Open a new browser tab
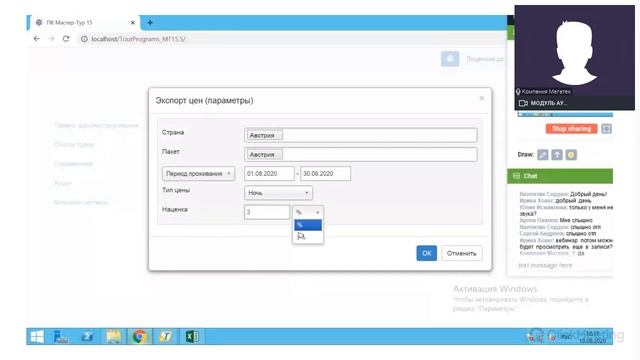 pyautogui.click(x=150, y=23)
